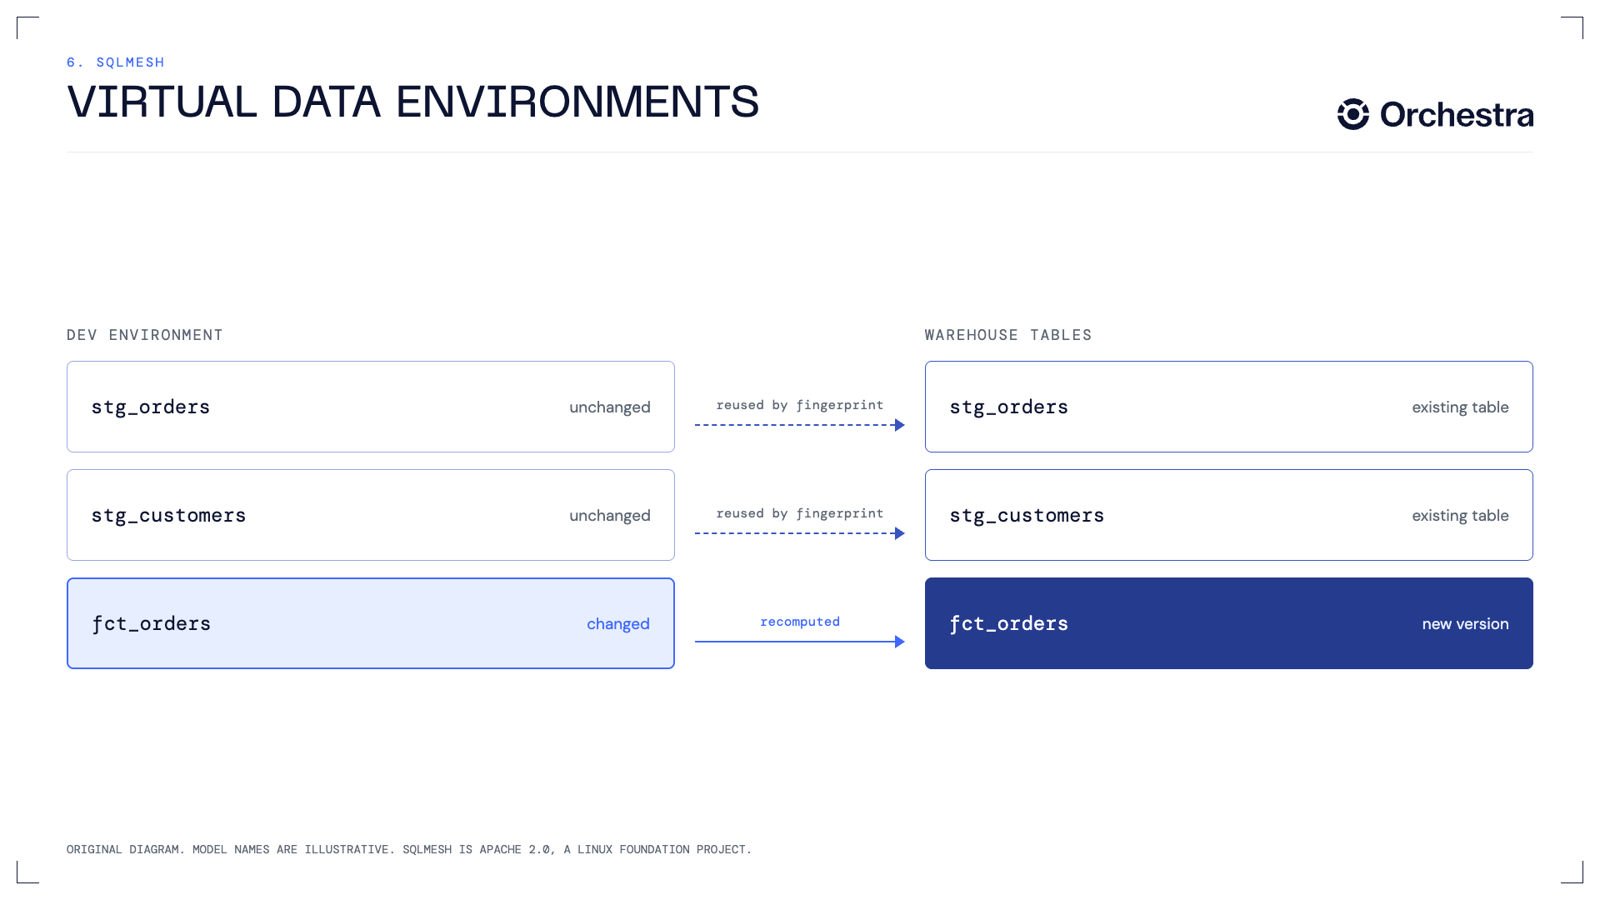Click the Orchestra logo icon

tap(1353, 114)
